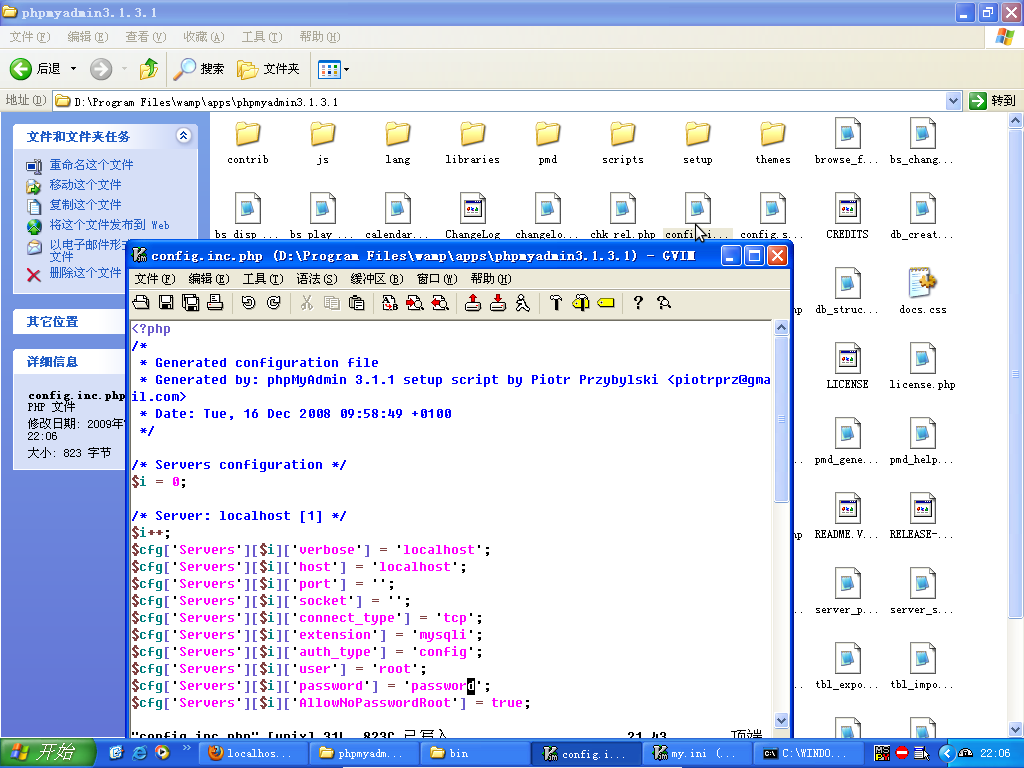
Task: Save the session from GVIM toolbar
Action: pos(498,302)
